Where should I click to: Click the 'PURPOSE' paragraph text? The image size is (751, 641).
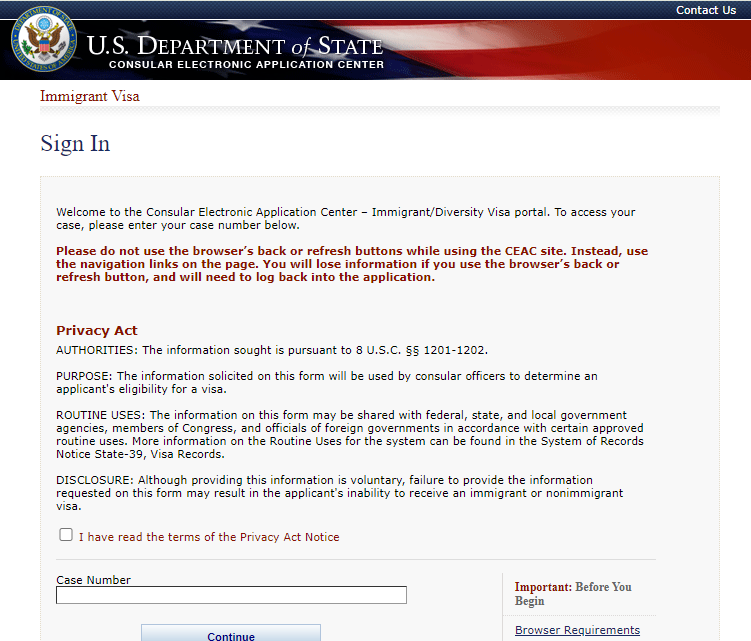(x=327, y=382)
